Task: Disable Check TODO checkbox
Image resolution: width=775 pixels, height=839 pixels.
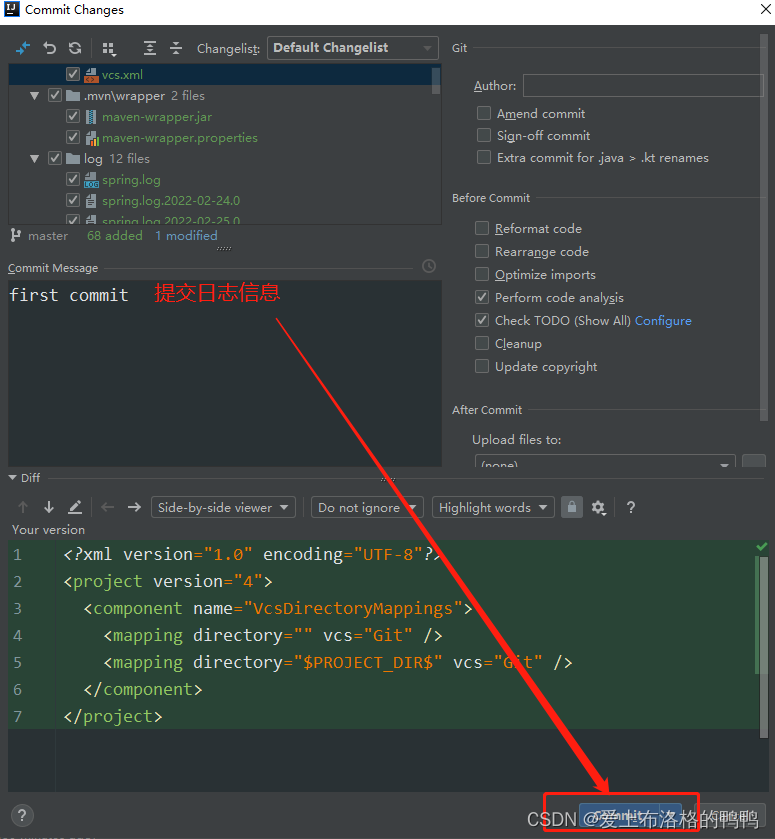Action: tap(482, 320)
